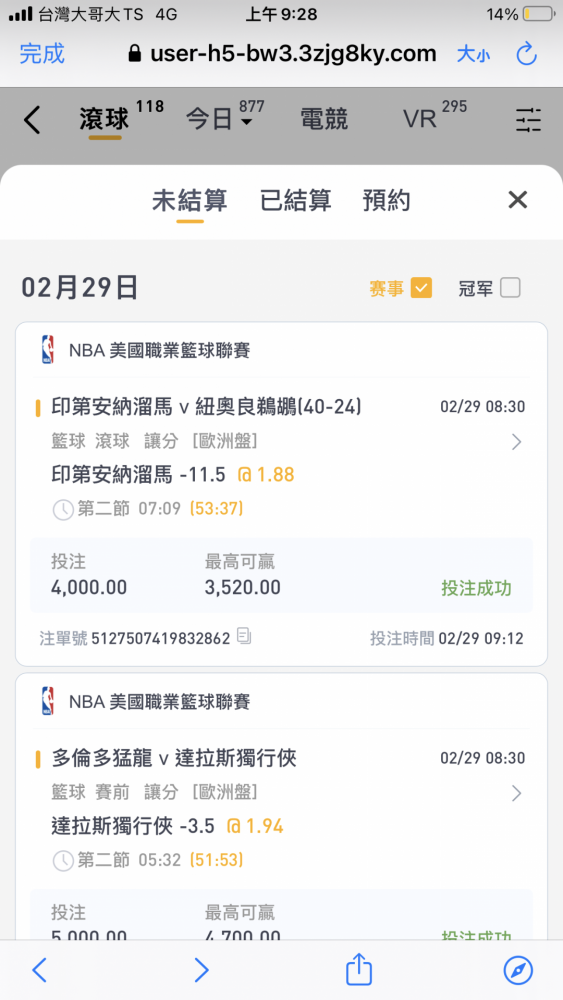This screenshot has height=1000, width=563.
Task: Copy bet slip number 5127507419832862
Action: point(244,636)
